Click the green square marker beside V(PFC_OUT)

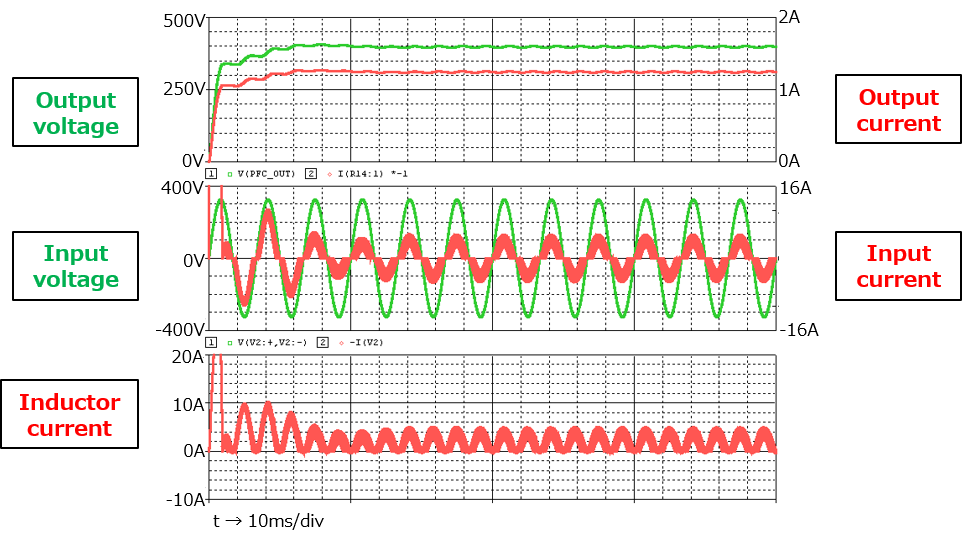230,174
